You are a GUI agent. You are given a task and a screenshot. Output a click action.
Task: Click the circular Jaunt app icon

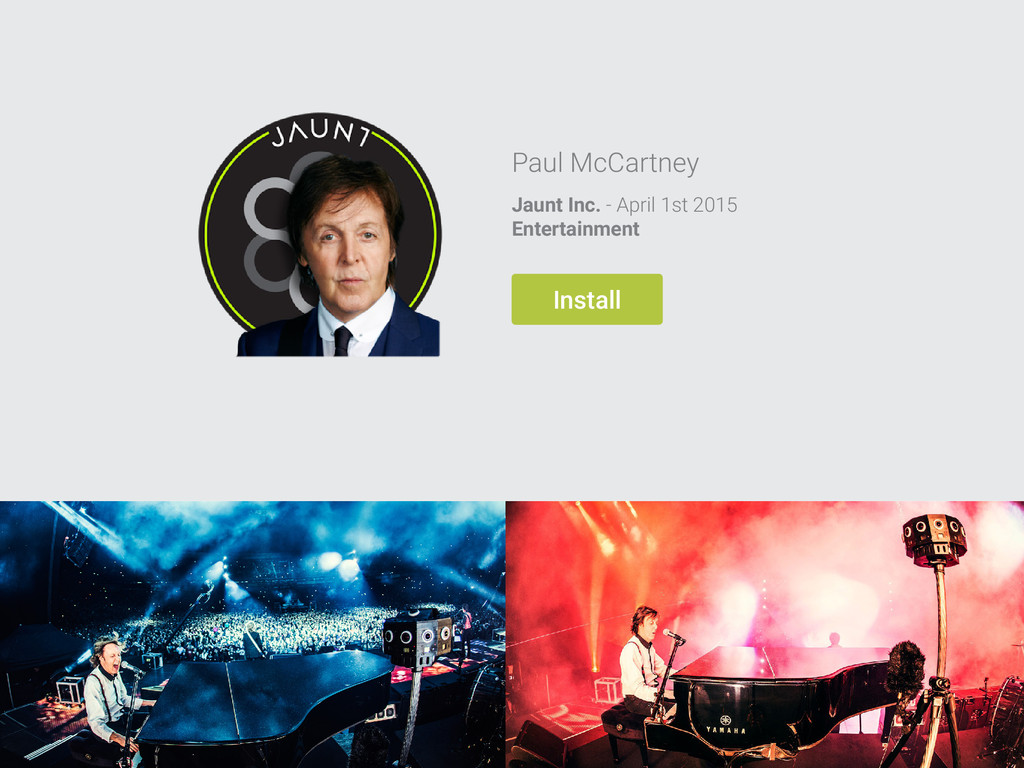coord(320,234)
